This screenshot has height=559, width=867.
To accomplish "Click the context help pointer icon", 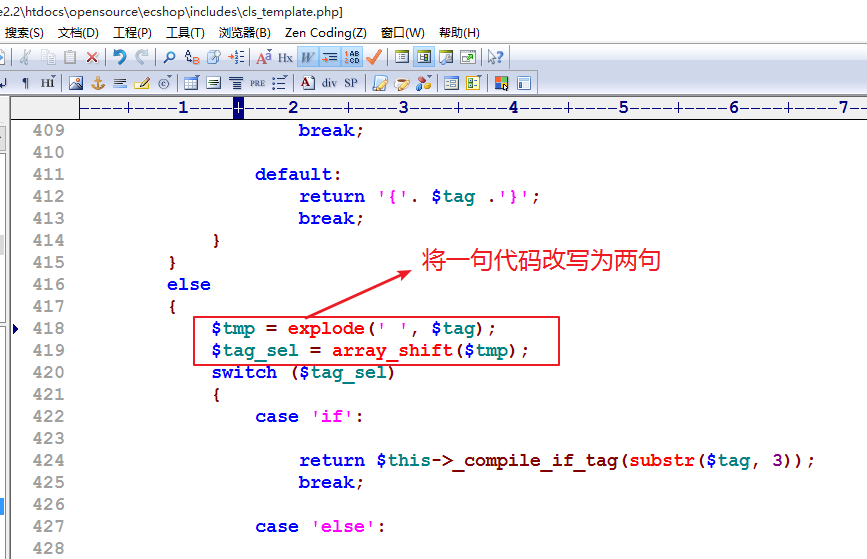I will coord(495,57).
